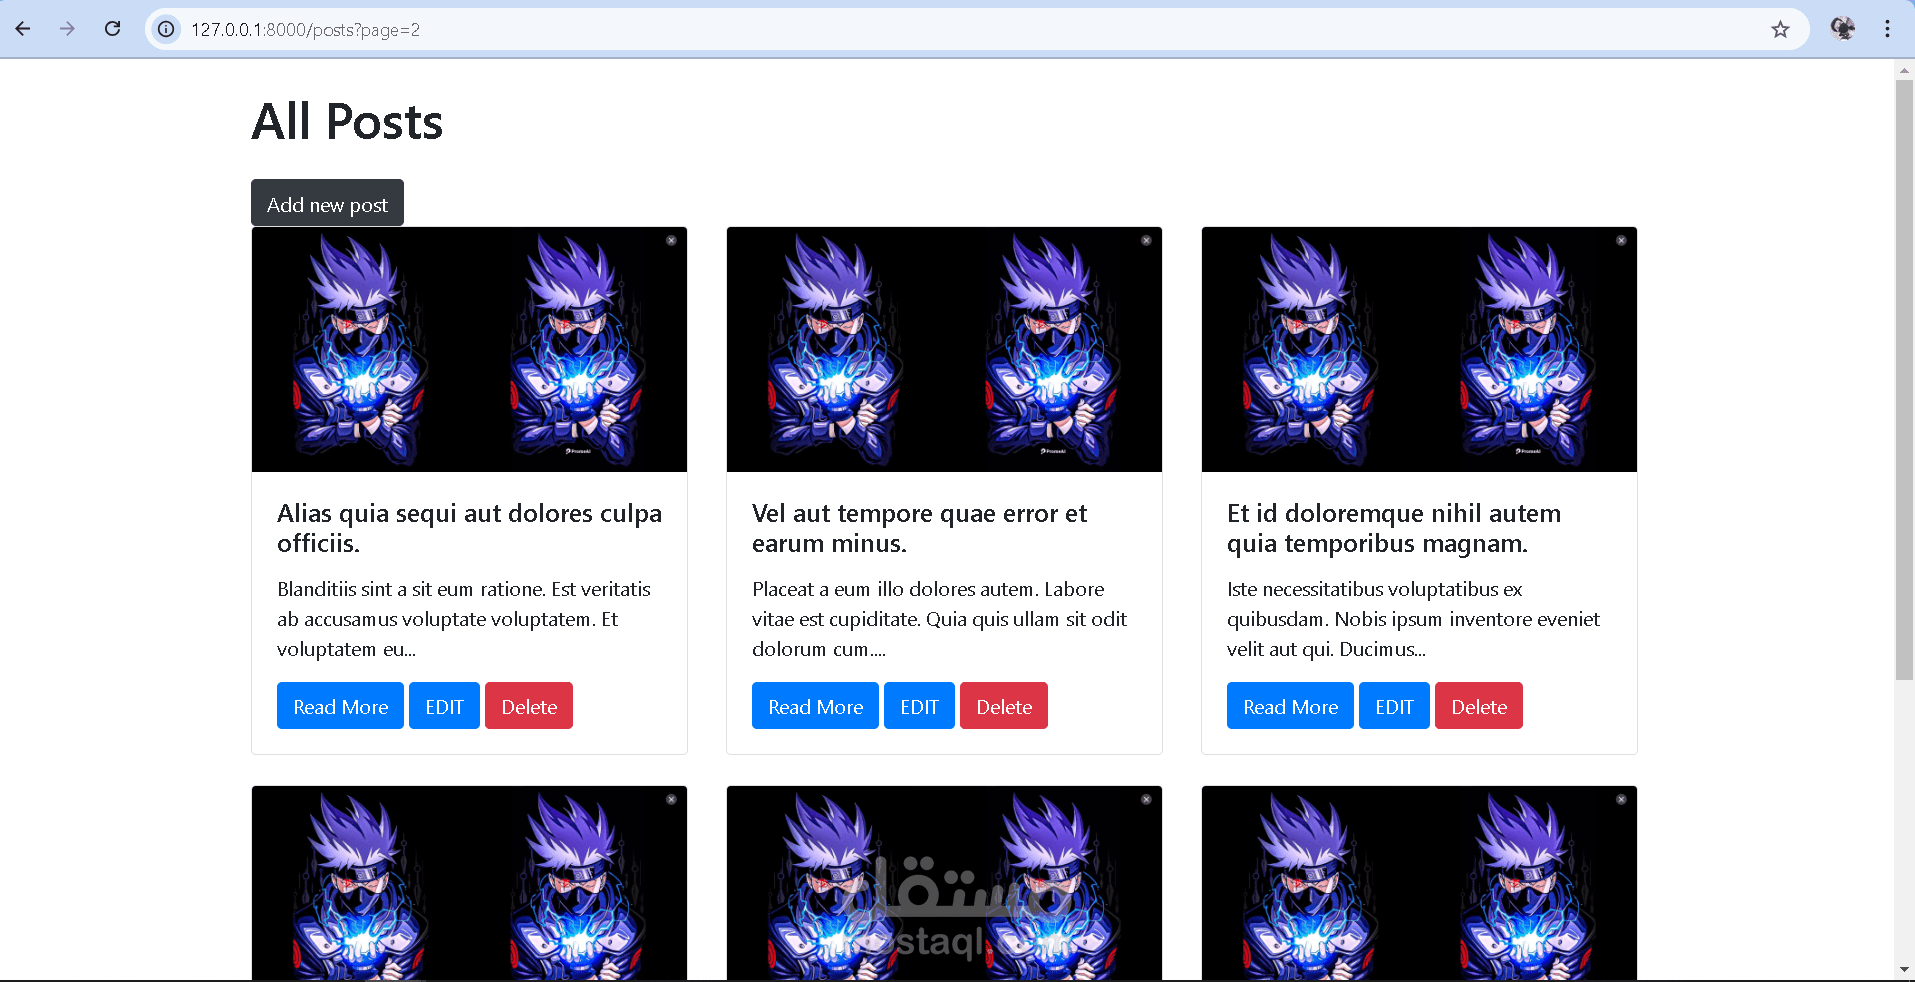1915x982 pixels.
Task: Click the 'Vel aut tempore' post image
Action: pos(944,350)
